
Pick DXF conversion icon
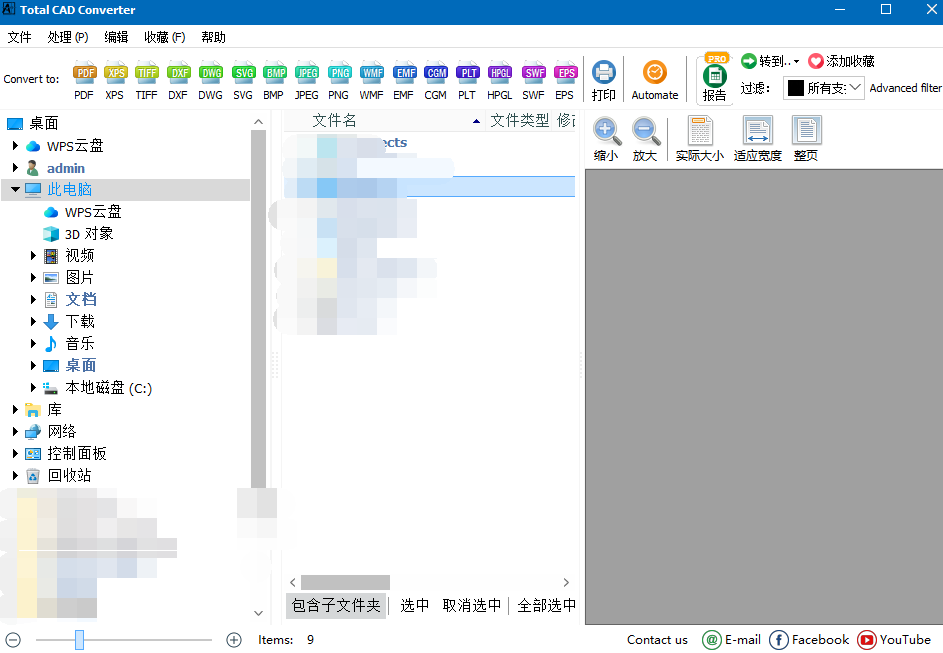pyautogui.click(x=178, y=80)
